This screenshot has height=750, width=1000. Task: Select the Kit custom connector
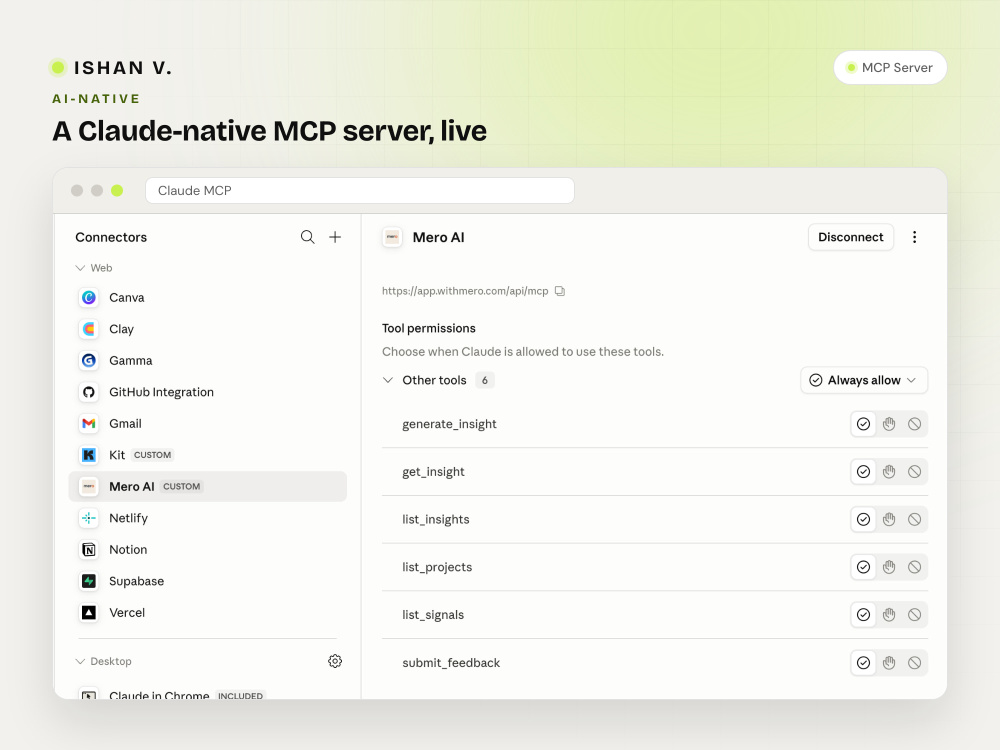point(207,455)
